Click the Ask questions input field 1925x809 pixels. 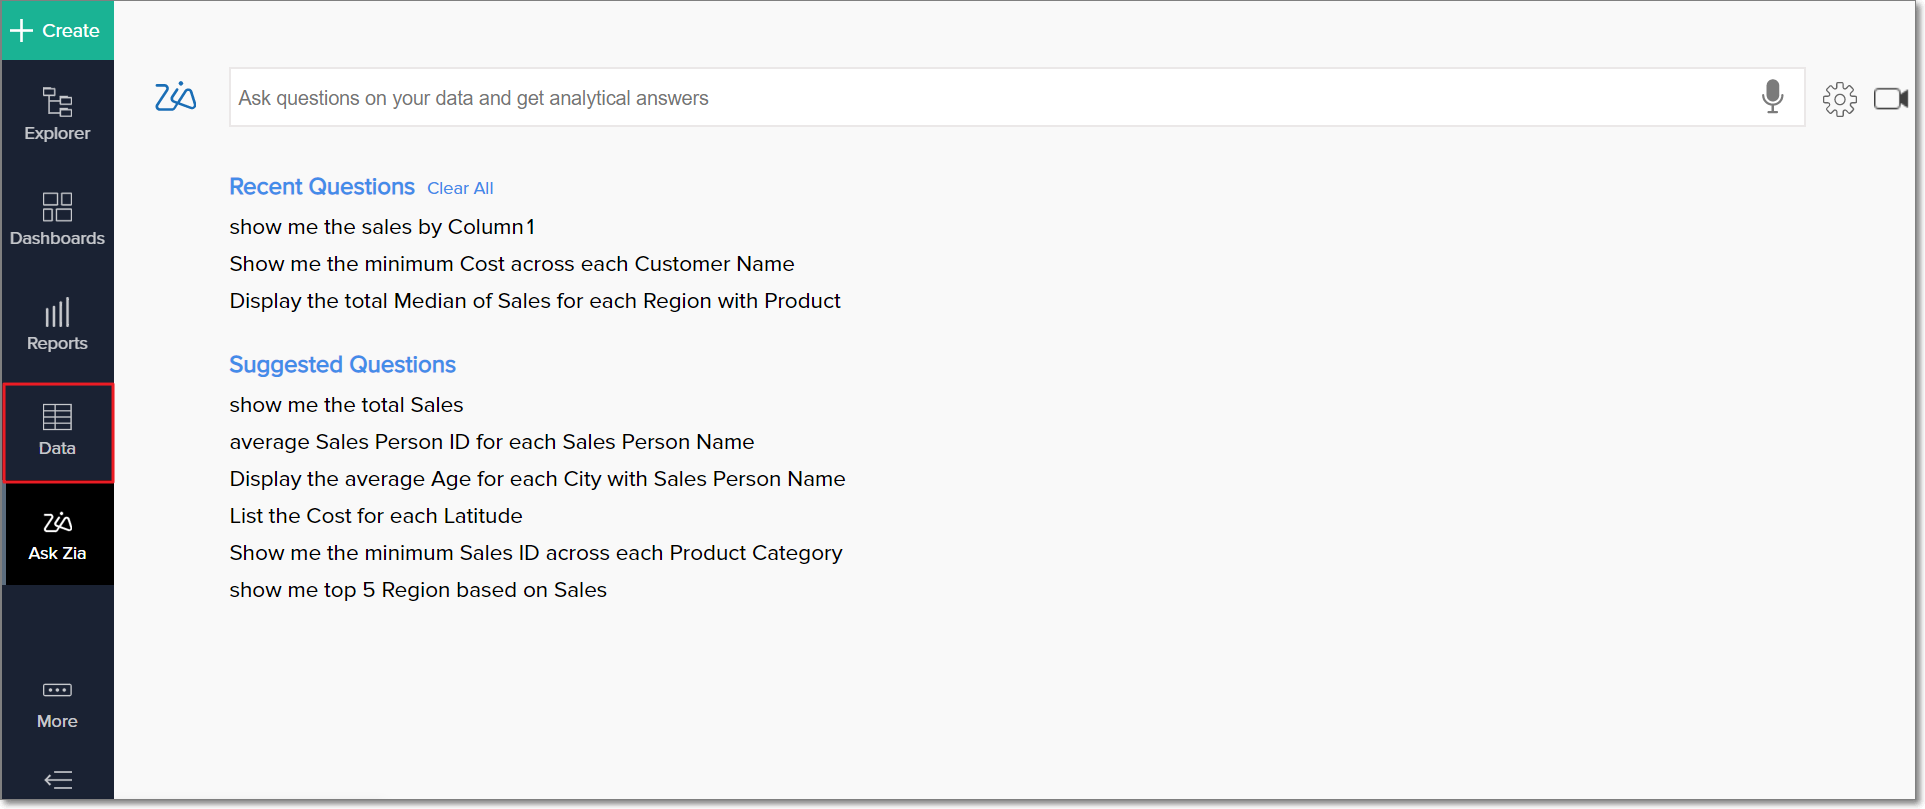(x=990, y=98)
